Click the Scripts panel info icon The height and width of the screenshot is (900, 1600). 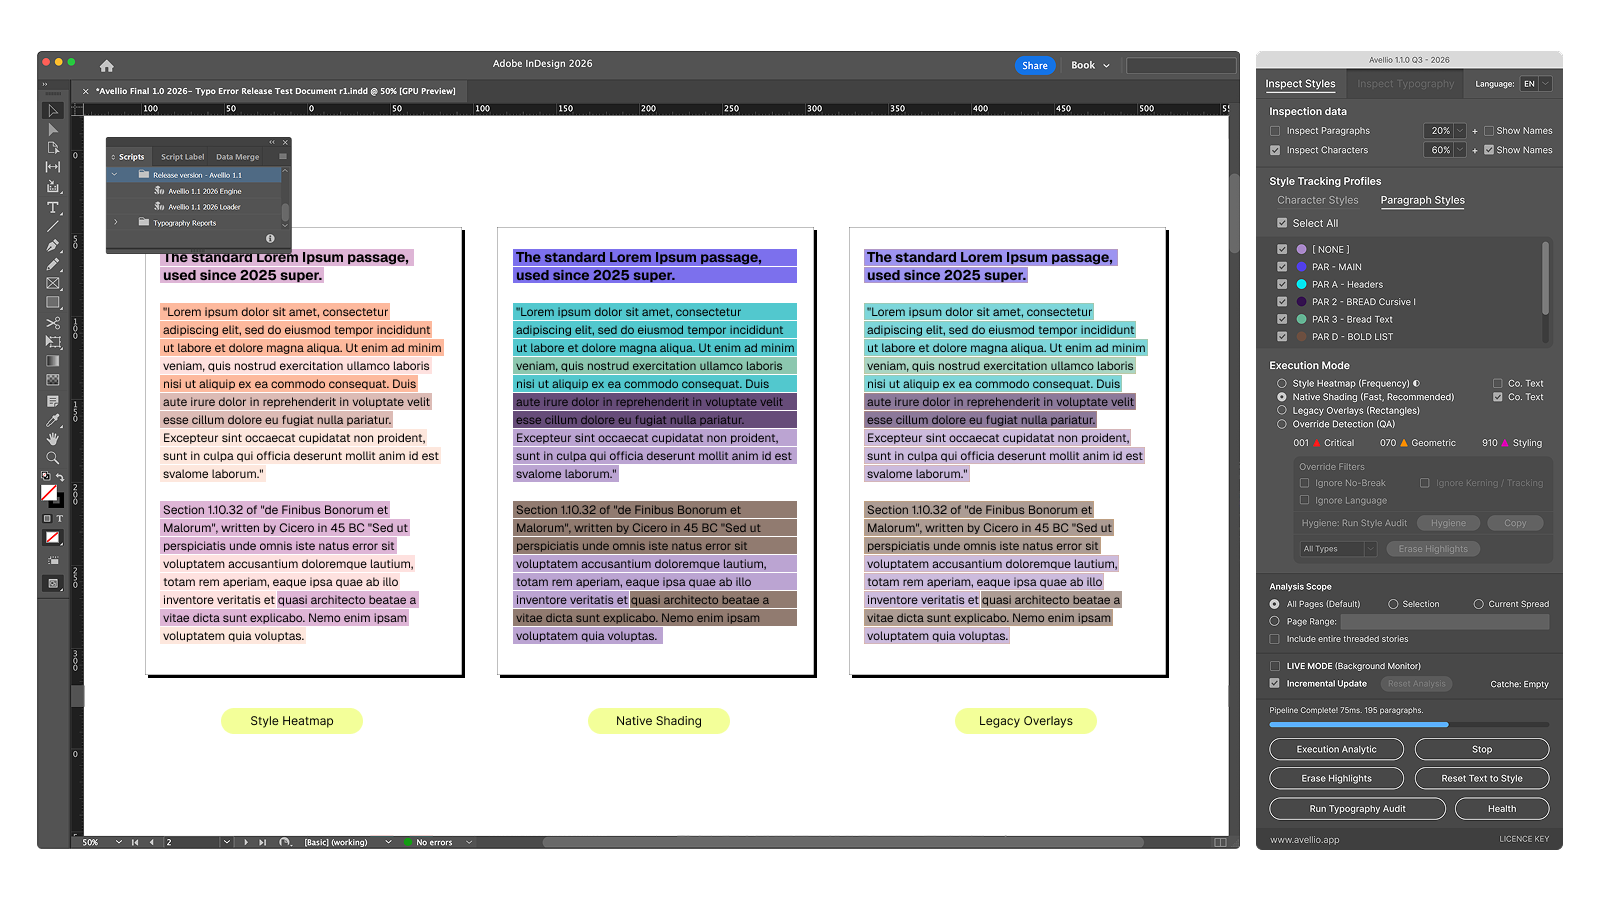coord(270,238)
